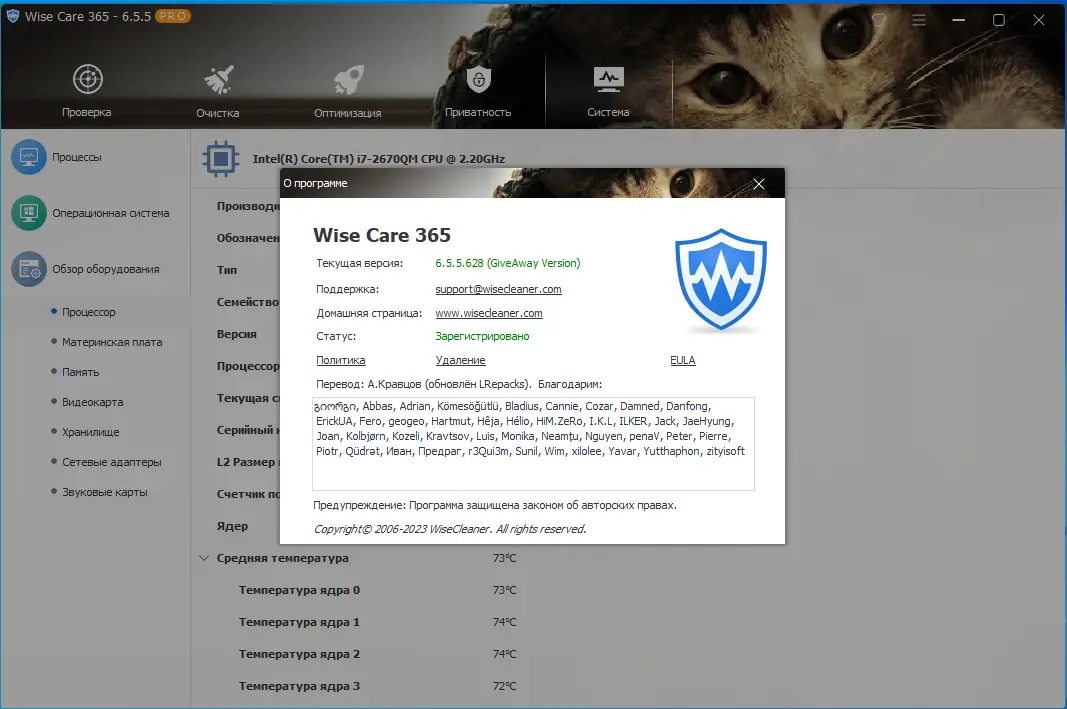Click the CPU chip icon near Intel Core
Screen dimensions: 1067x709
click(219, 158)
